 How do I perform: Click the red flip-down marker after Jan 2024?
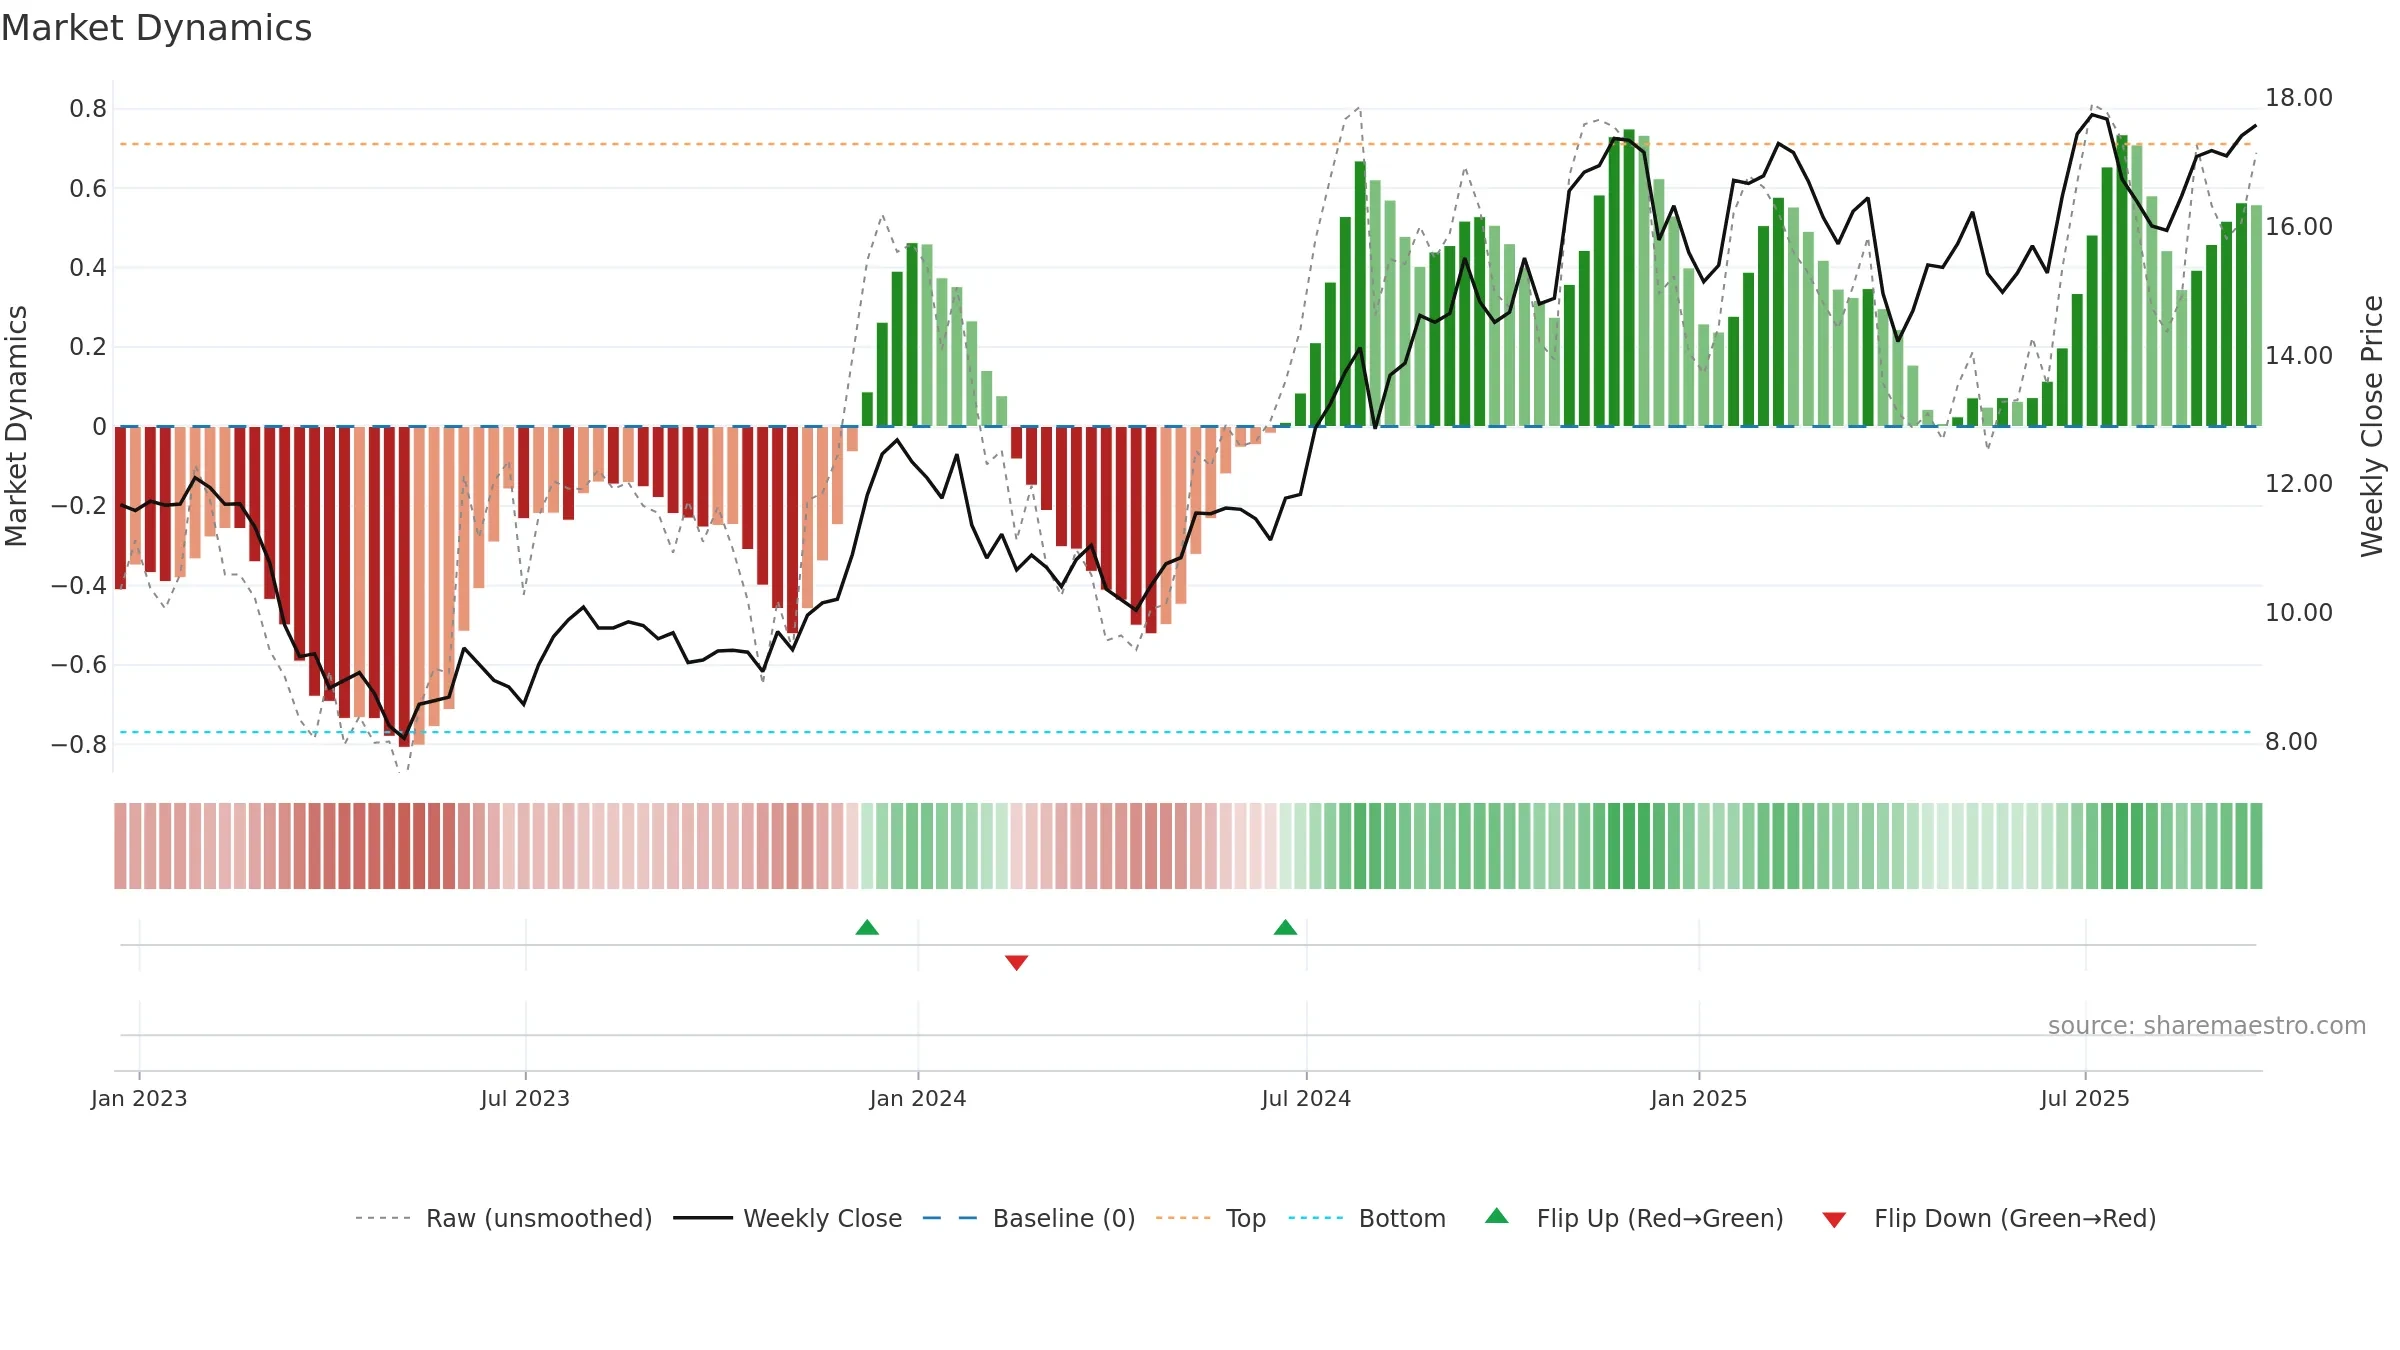1016,962
